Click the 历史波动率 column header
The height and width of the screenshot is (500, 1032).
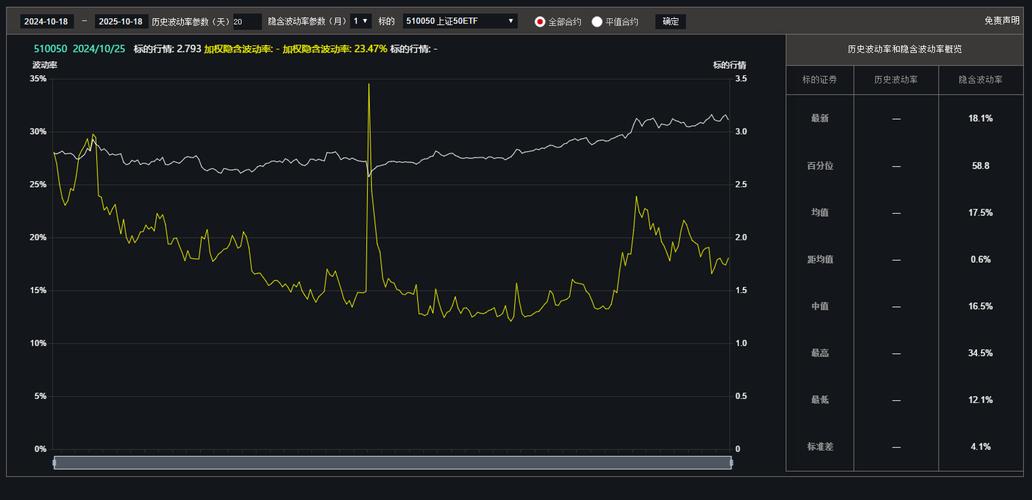pyautogui.click(x=895, y=79)
